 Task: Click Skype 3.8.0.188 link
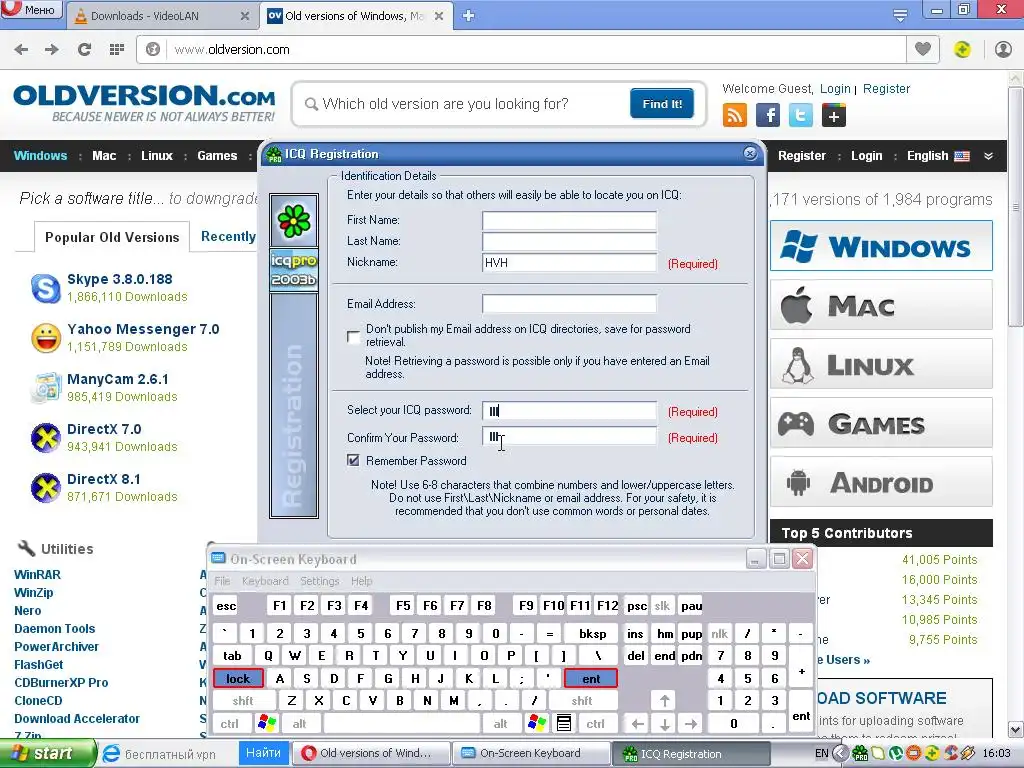(x=120, y=279)
